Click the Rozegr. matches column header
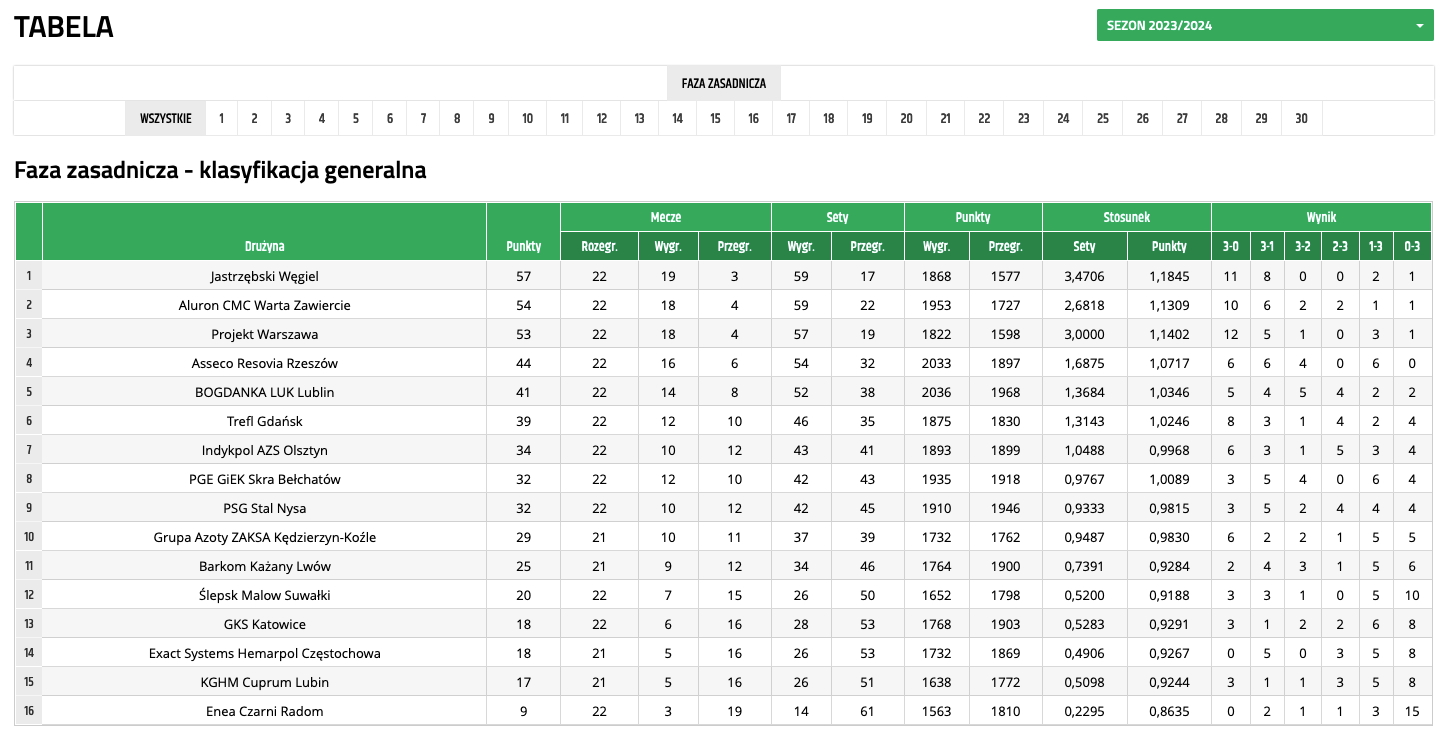The height and width of the screenshot is (740, 1449). tap(599, 246)
